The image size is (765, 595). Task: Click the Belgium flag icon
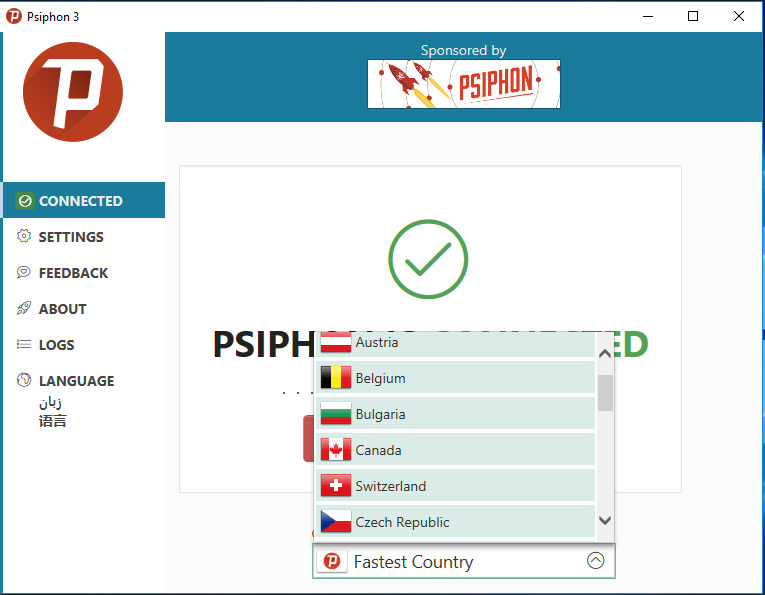point(336,377)
